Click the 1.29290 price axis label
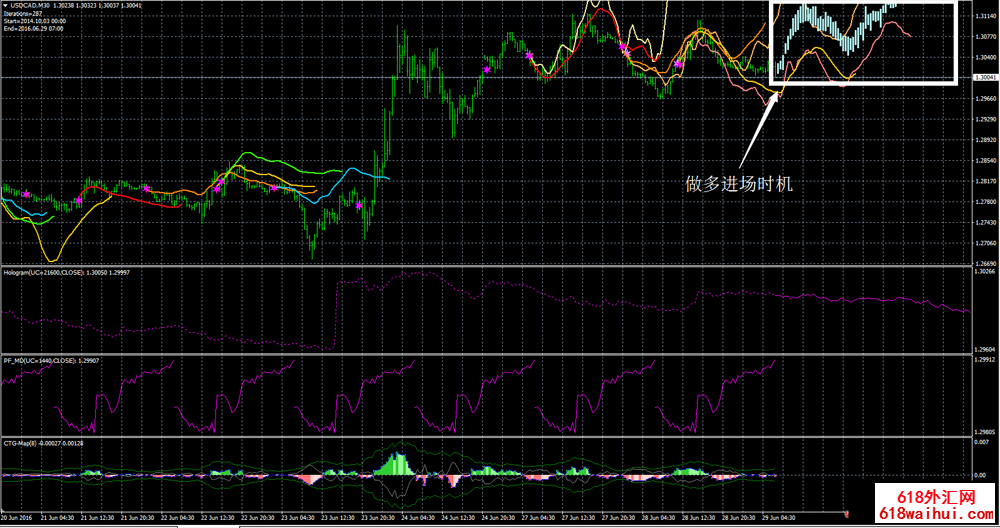 985,119
